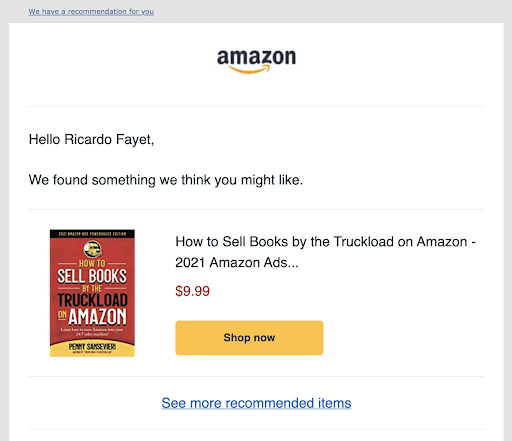Open the 'We have a recommendation for you' link
The width and height of the screenshot is (512, 441).
pos(91,11)
